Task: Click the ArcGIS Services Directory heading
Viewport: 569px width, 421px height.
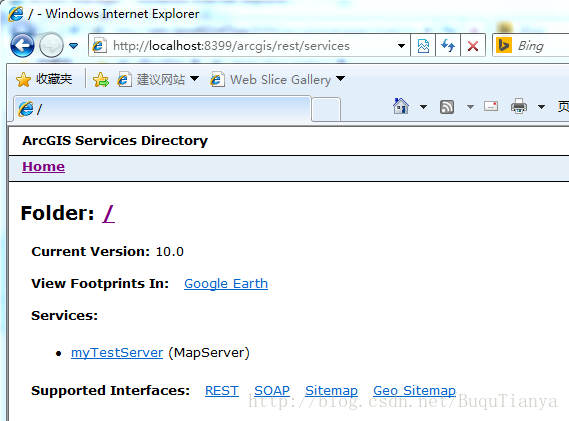Action: click(115, 140)
